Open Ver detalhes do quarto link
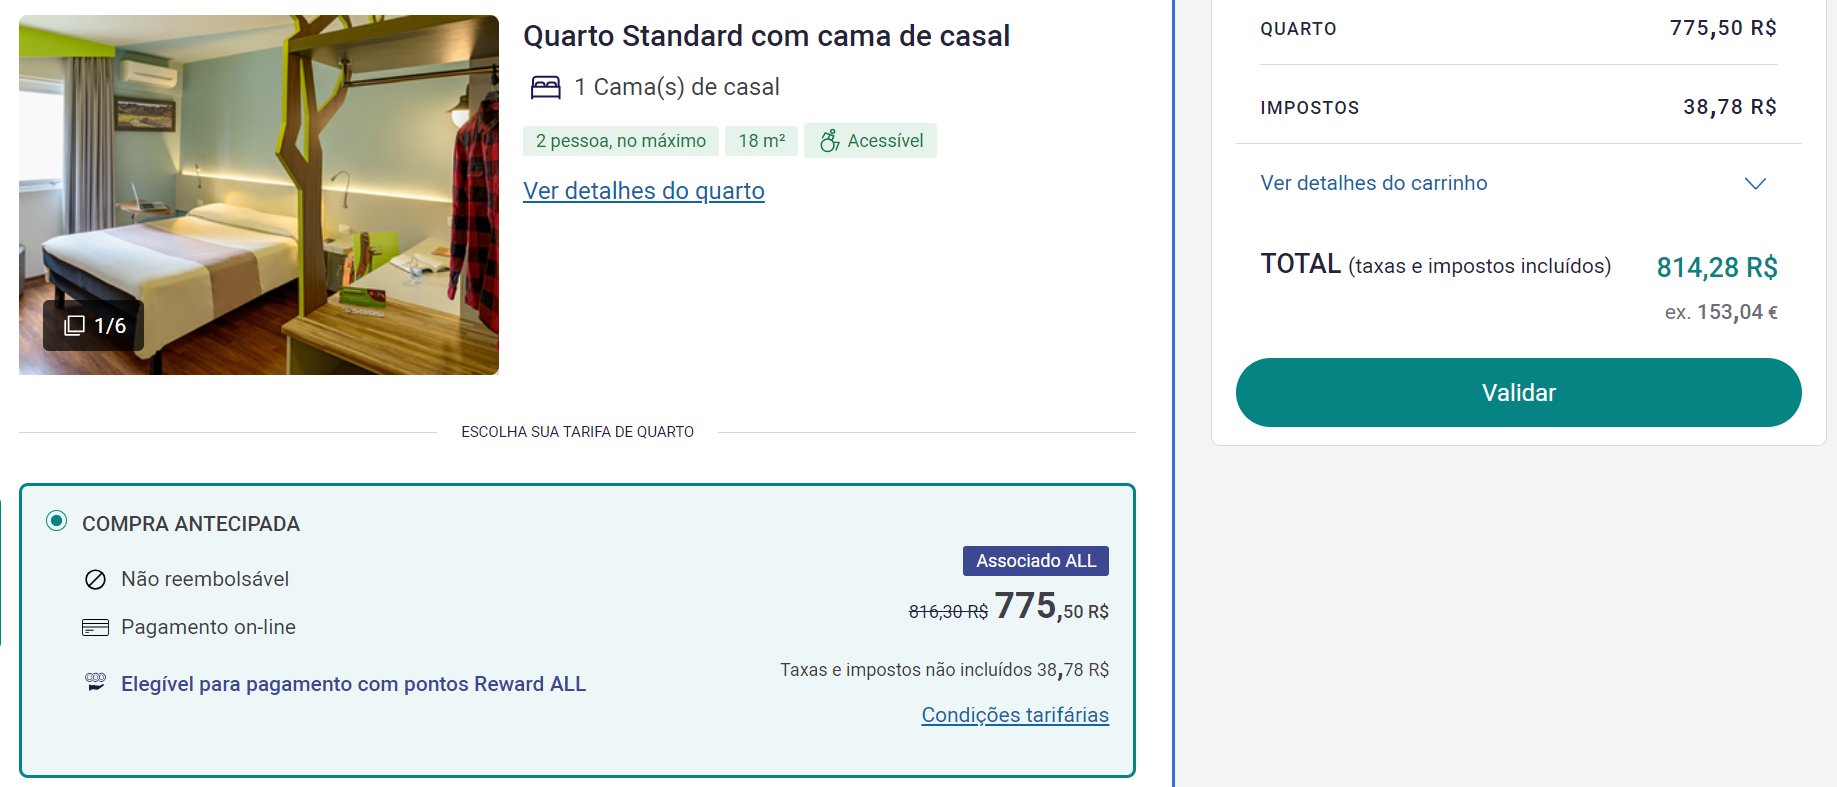Image resolution: width=1837 pixels, height=787 pixels. click(x=644, y=191)
